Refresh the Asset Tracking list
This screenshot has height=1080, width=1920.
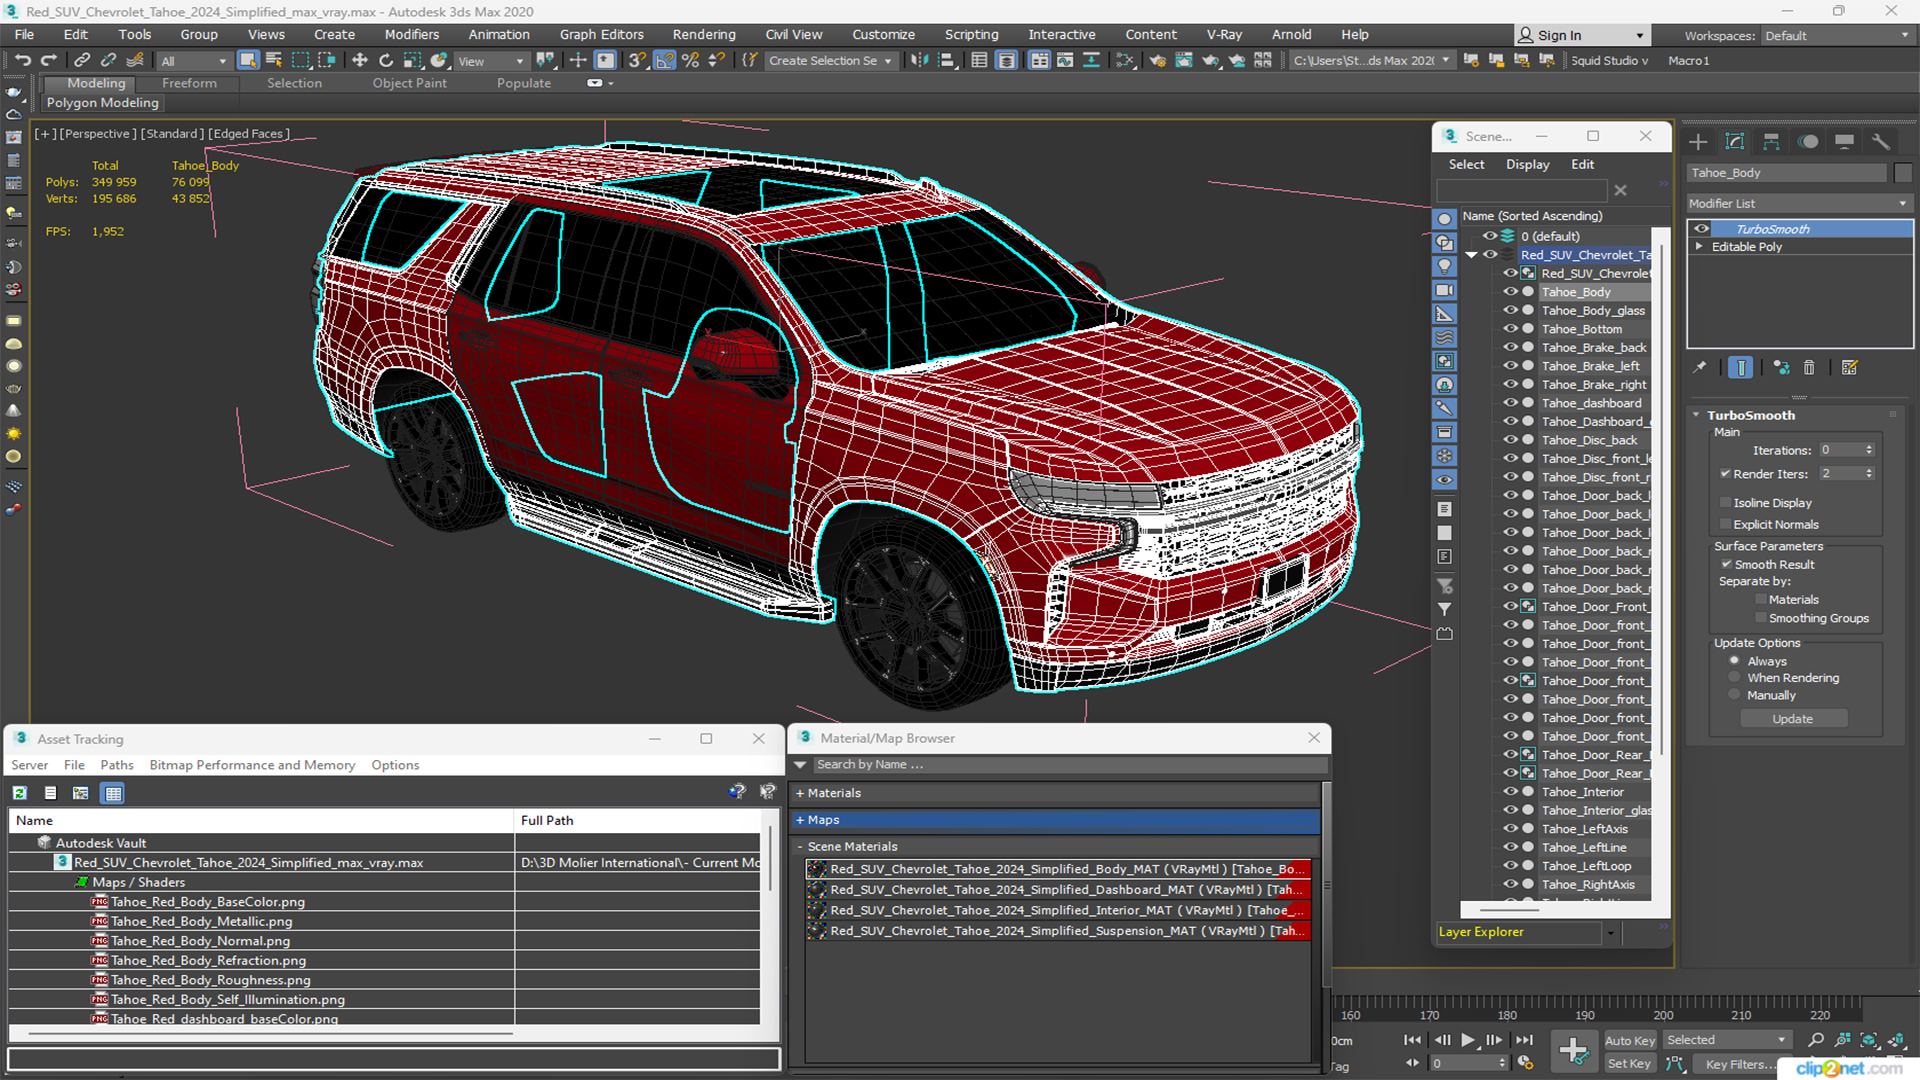pyautogui.click(x=19, y=793)
